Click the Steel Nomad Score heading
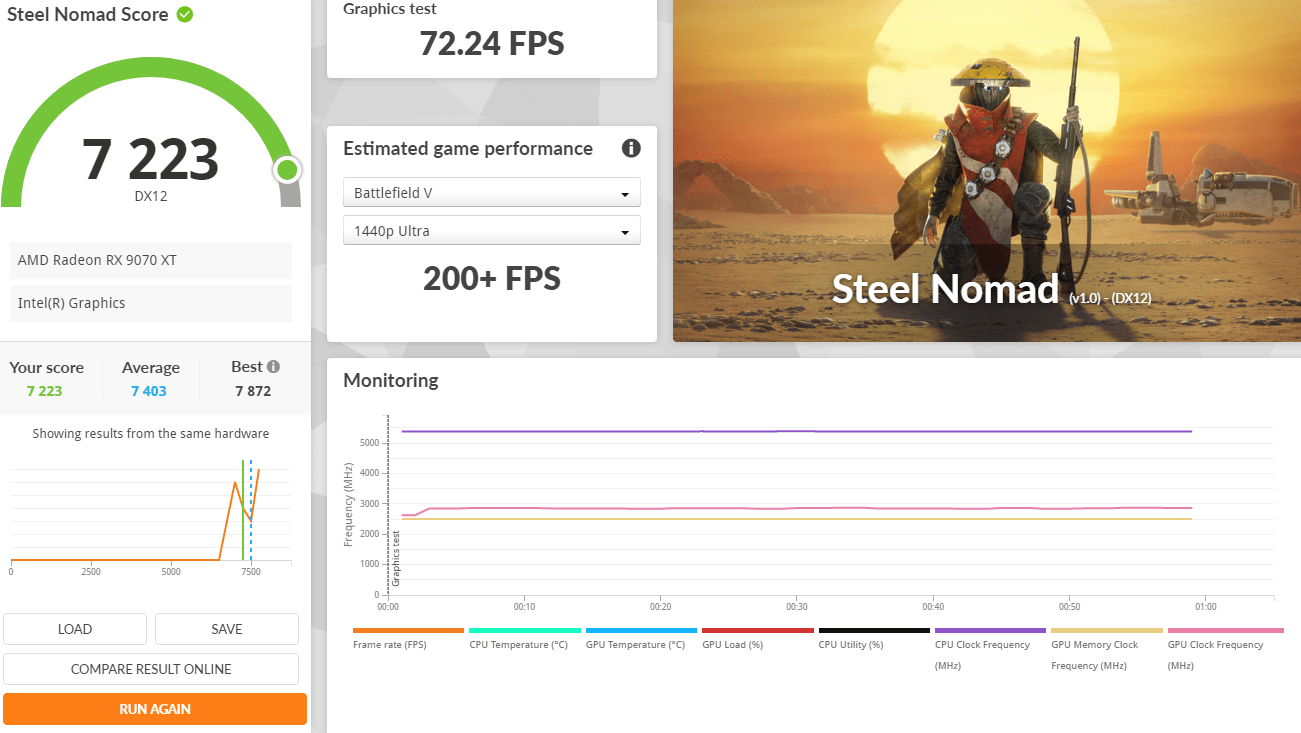The image size is (1301, 733). (88, 15)
